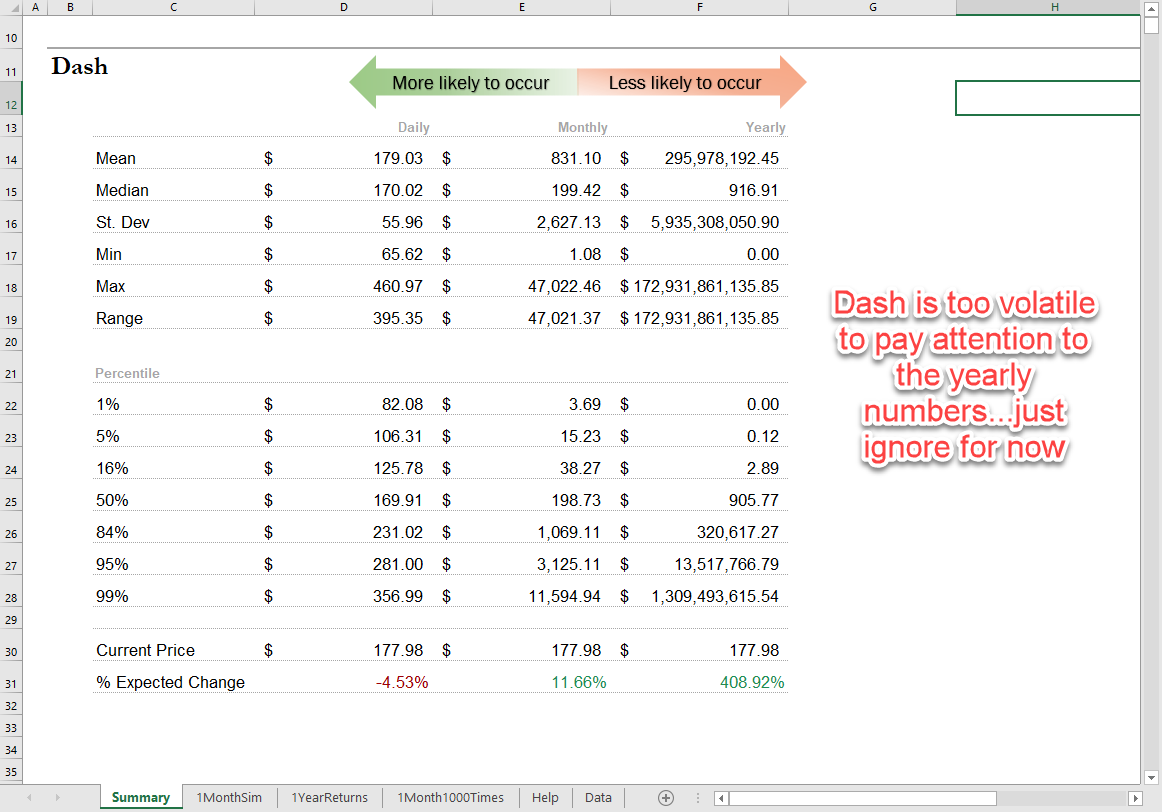1162x812 pixels.
Task: Click the select-all corner triangle
Action: coord(15,7)
